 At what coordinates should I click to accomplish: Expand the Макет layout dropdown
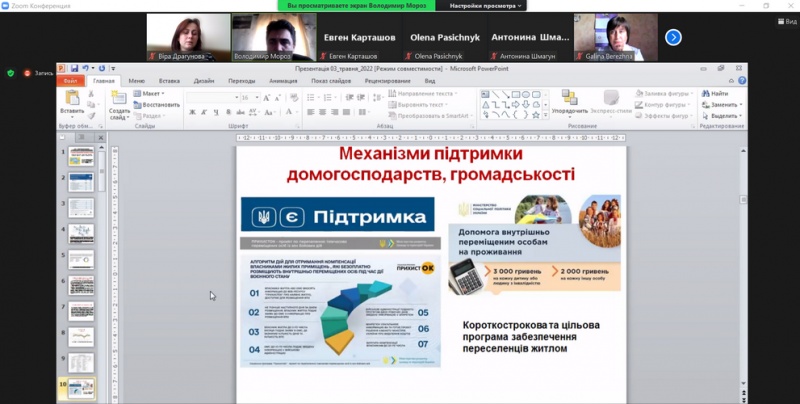pos(151,93)
